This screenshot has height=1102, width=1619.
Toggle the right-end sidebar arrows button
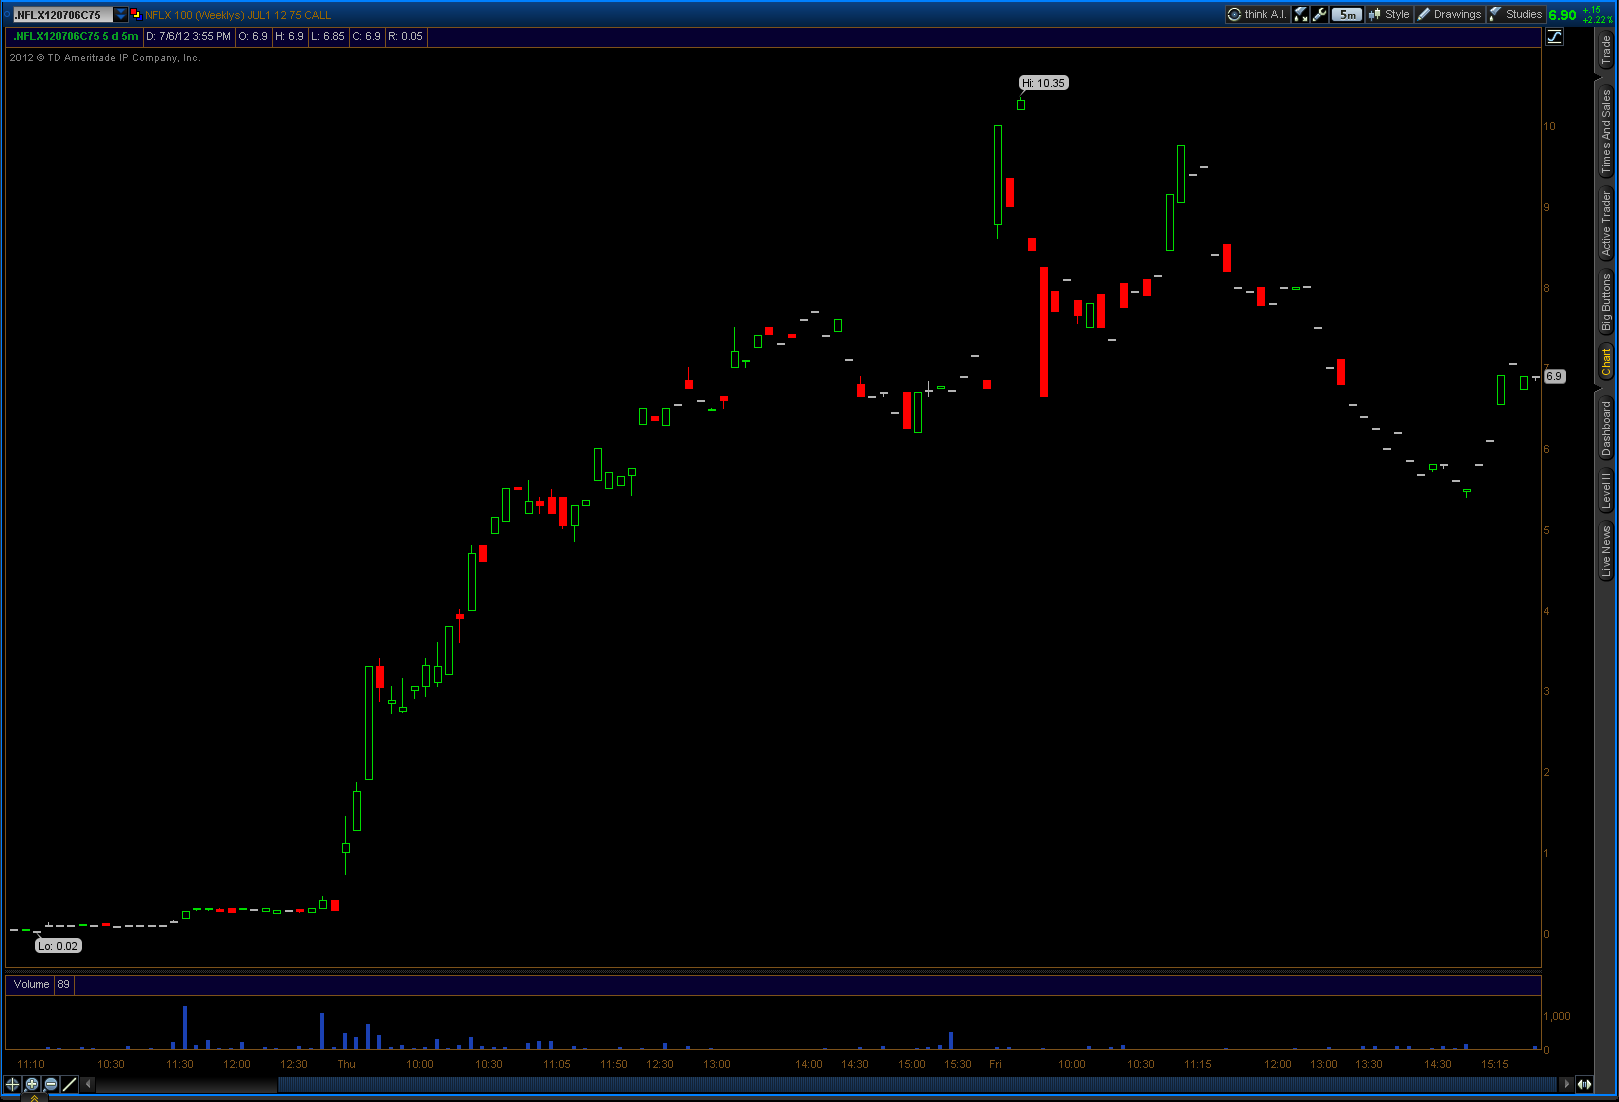tap(1584, 1084)
